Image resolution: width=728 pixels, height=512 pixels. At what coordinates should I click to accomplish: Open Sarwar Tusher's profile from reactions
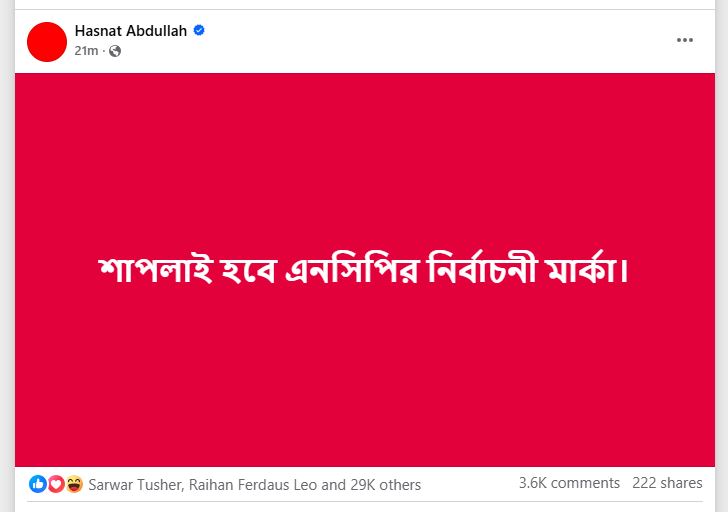135,484
